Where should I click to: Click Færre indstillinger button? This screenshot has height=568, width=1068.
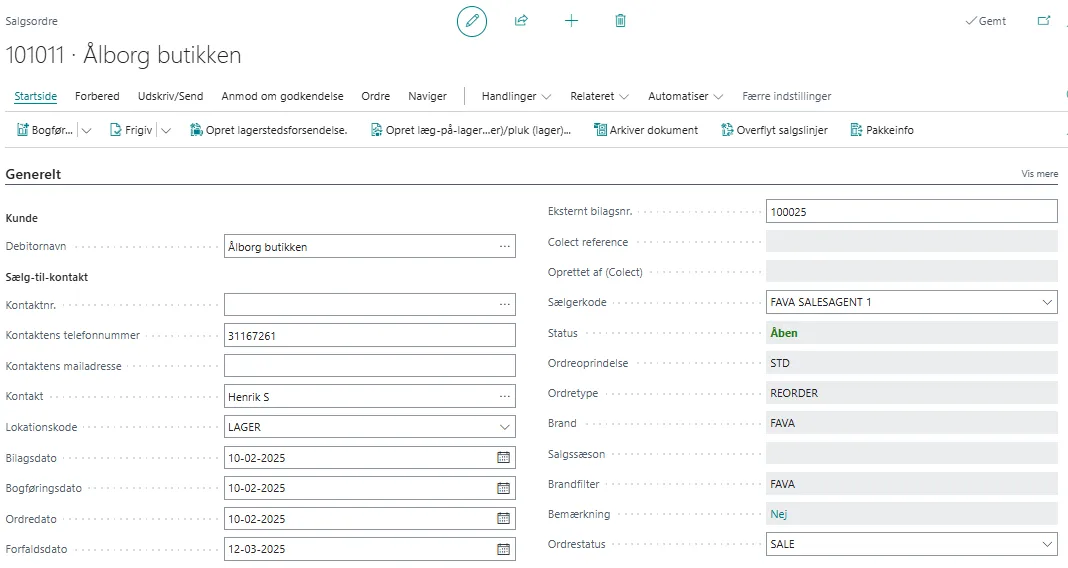click(786, 96)
